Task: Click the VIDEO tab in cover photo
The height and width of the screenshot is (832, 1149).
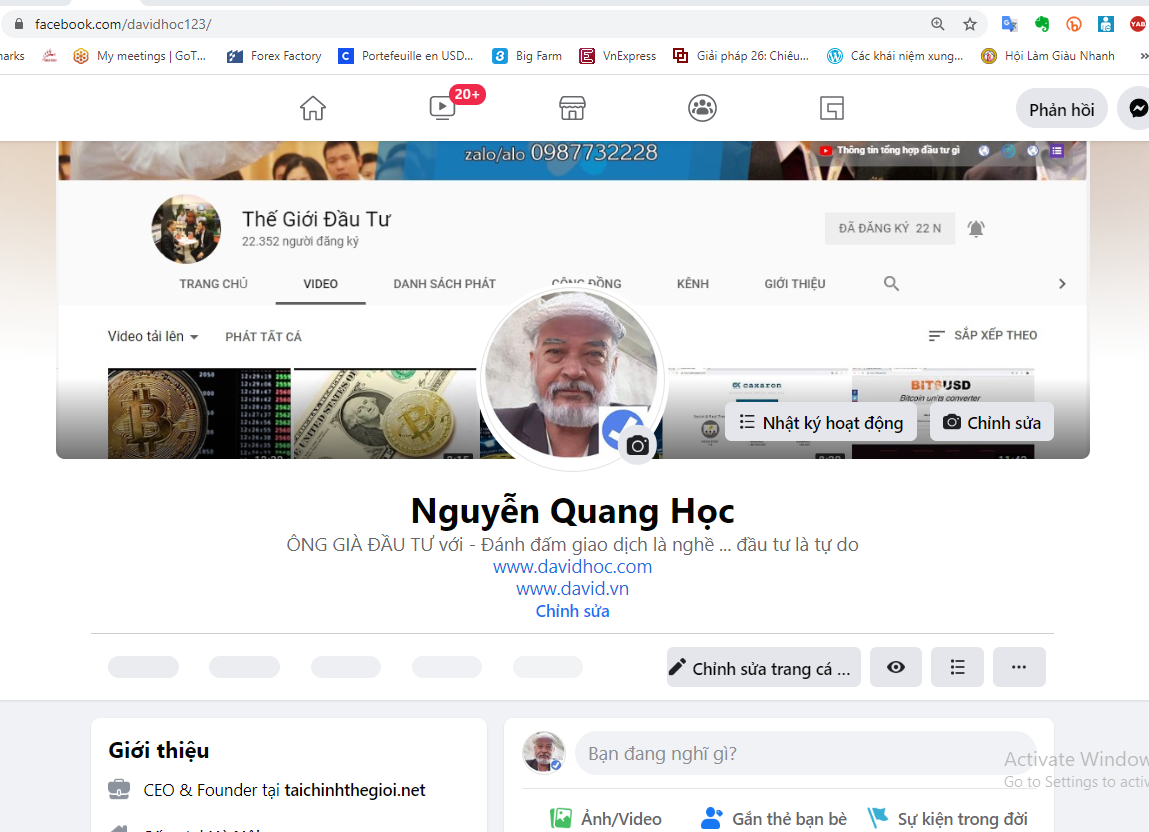Action: click(320, 284)
